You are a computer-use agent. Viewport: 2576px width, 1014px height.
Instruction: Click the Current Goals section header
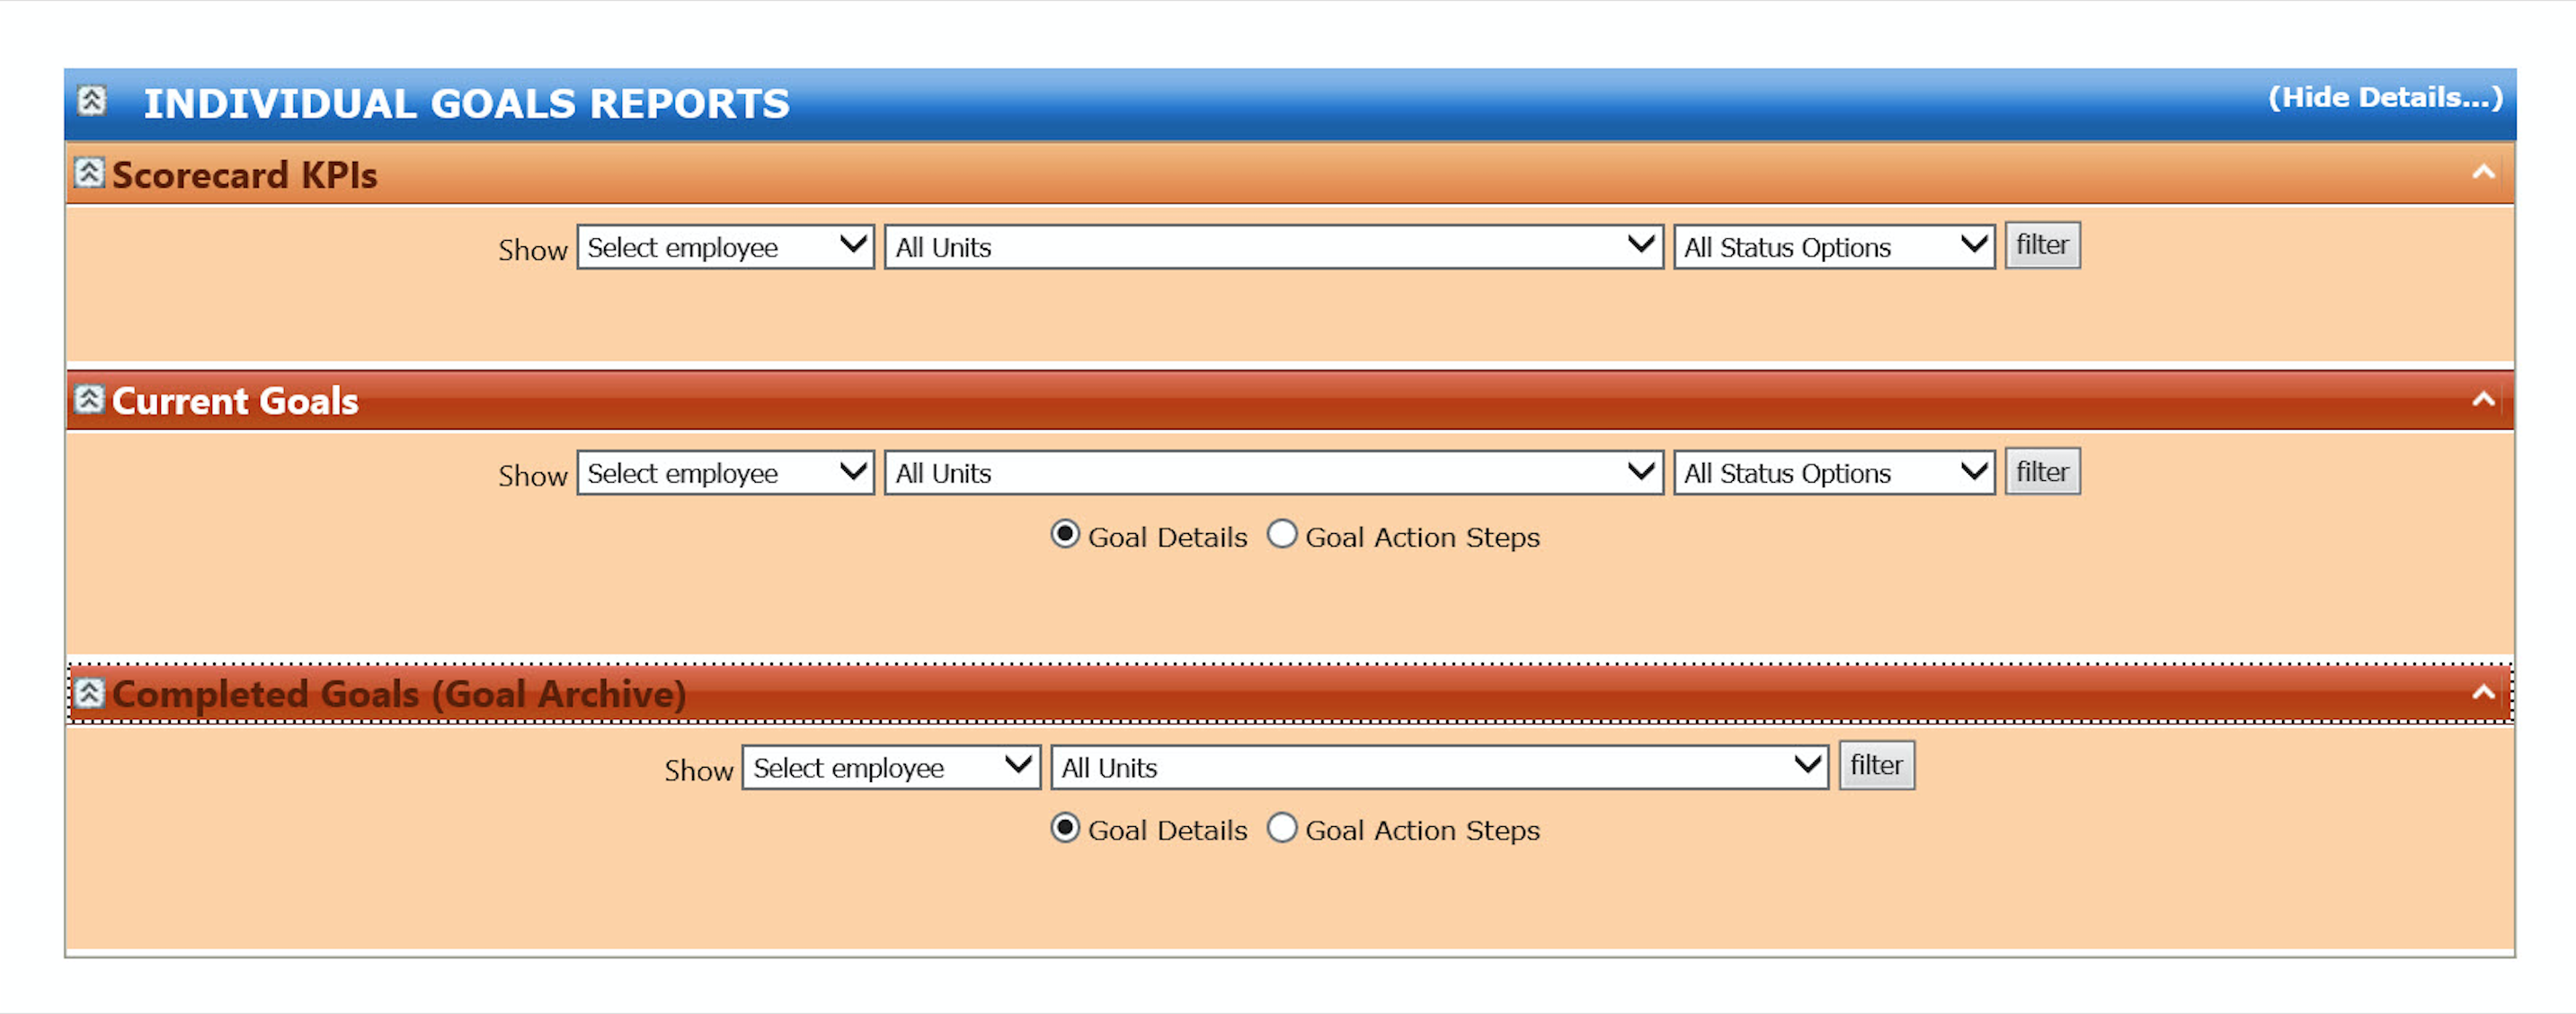coord(235,401)
